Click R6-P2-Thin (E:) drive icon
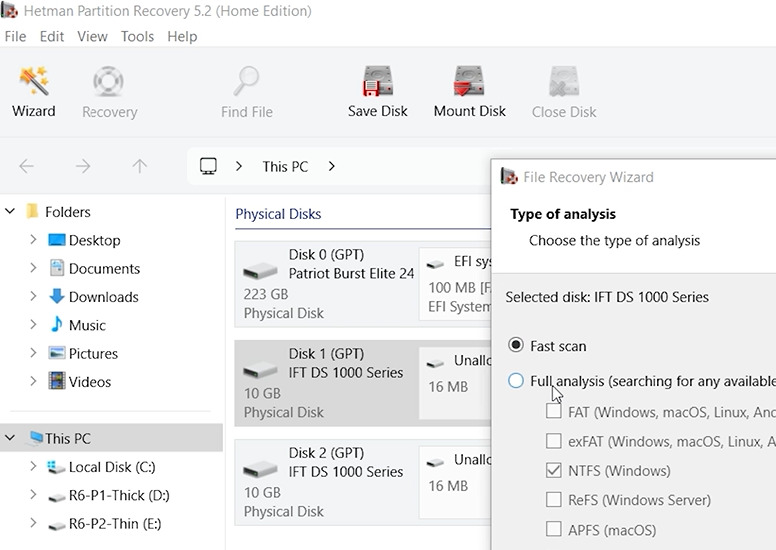Image resolution: width=776 pixels, height=550 pixels. click(x=56, y=525)
